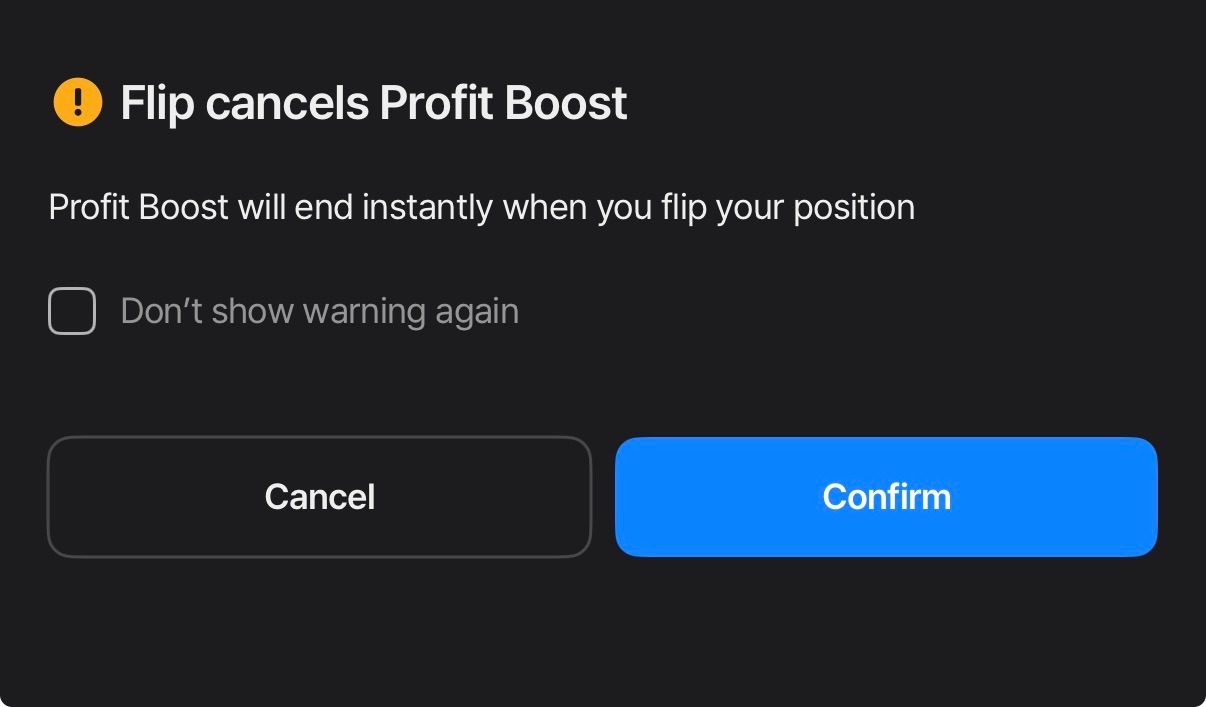Select the Flip cancels Profit Boost heading
The image size is (1206, 707).
click(374, 103)
